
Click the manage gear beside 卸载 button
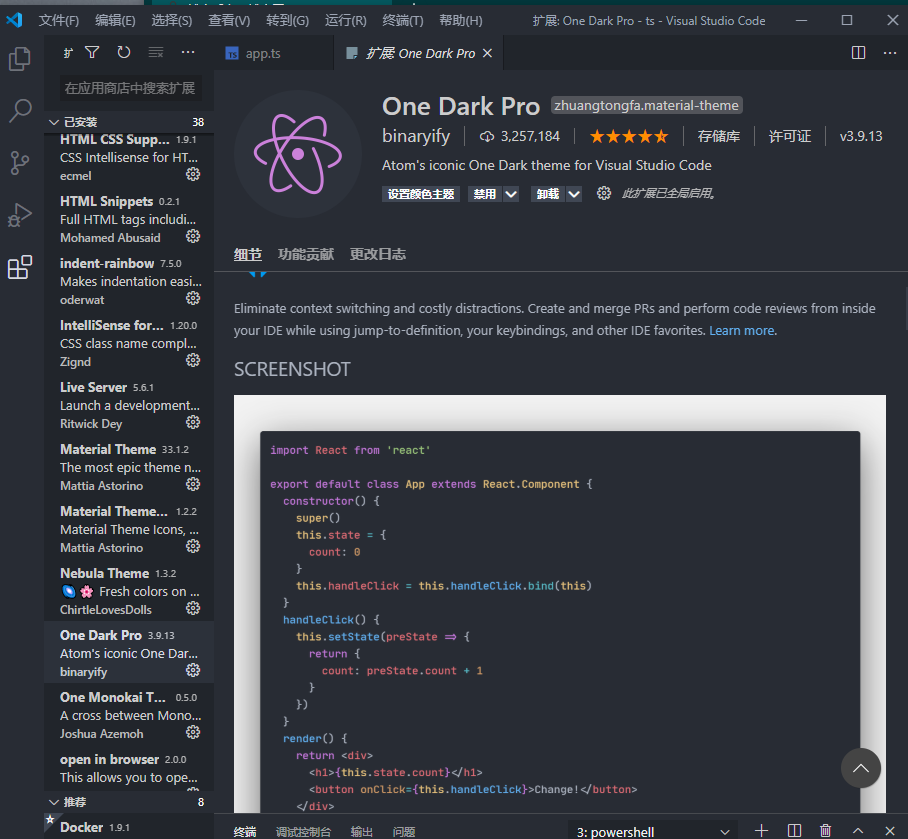pos(603,193)
